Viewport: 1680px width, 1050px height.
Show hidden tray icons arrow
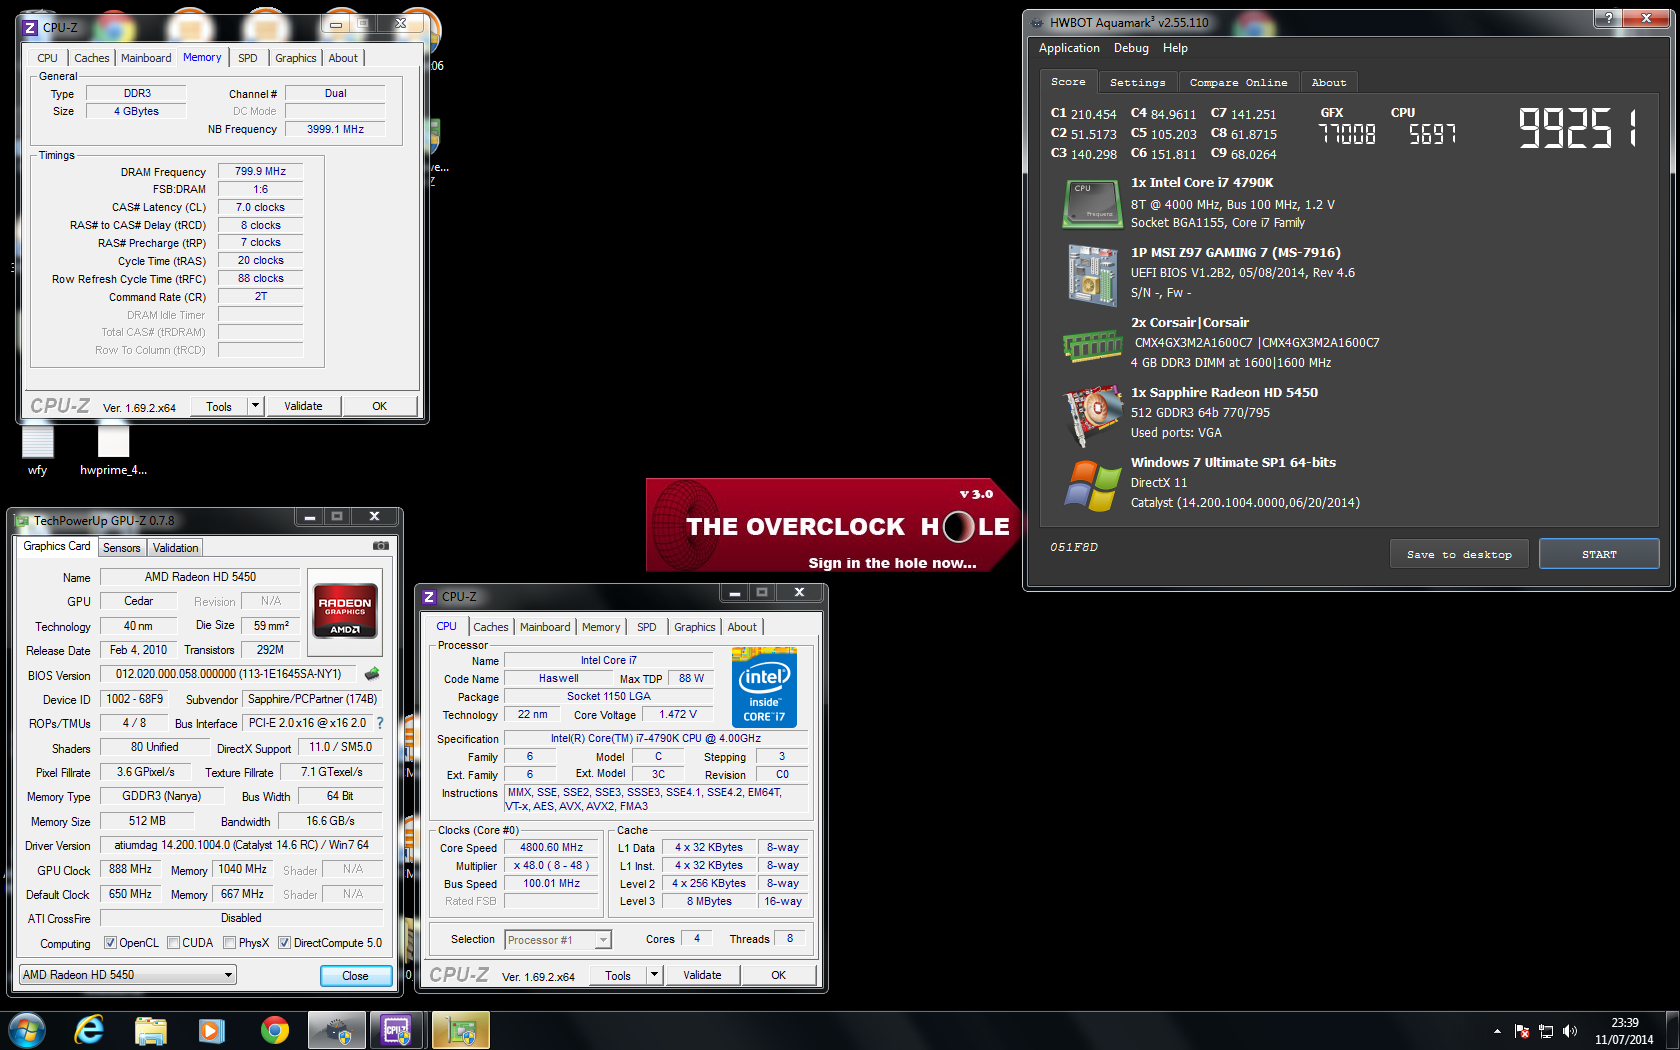click(1497, 1031)
